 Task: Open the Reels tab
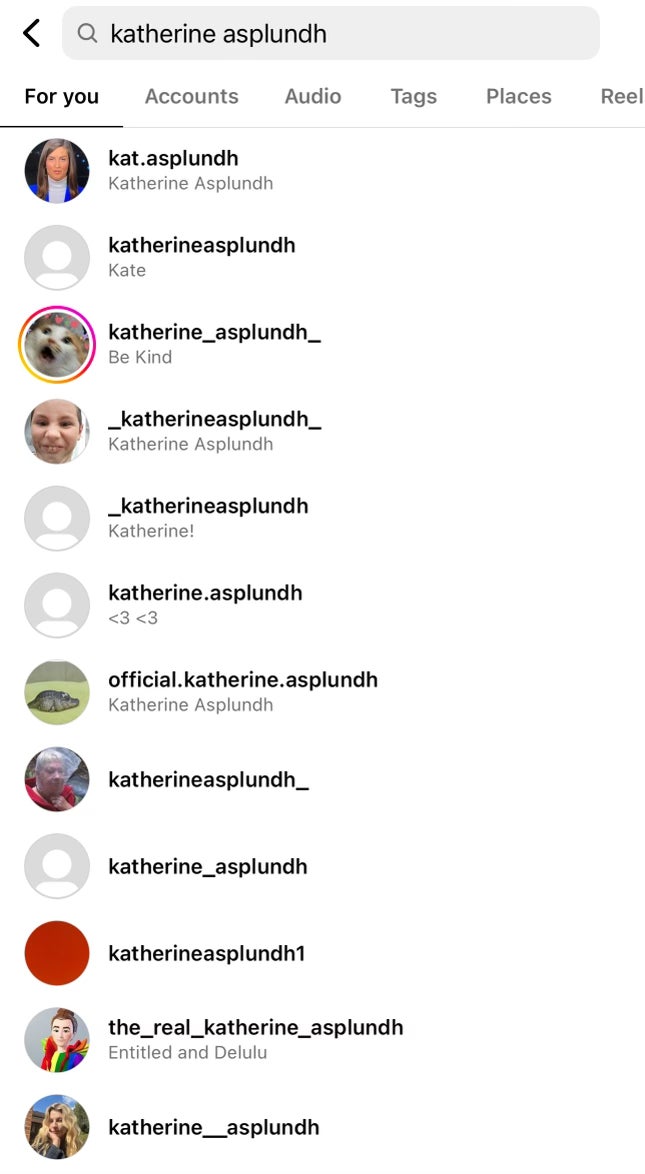622,97
